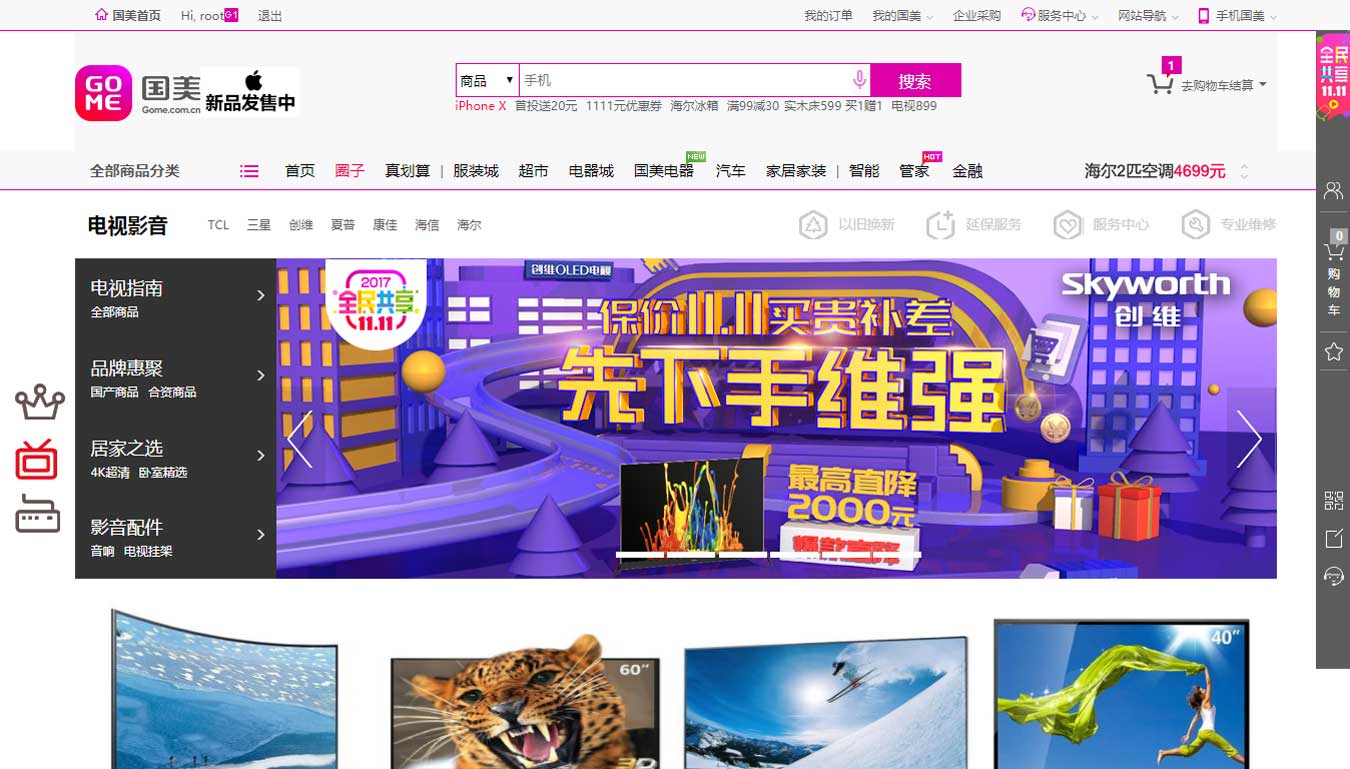Click 以旧换新 recycle icon
Image resolution: width=1350 pixels, height=769 pixels.
813,225
